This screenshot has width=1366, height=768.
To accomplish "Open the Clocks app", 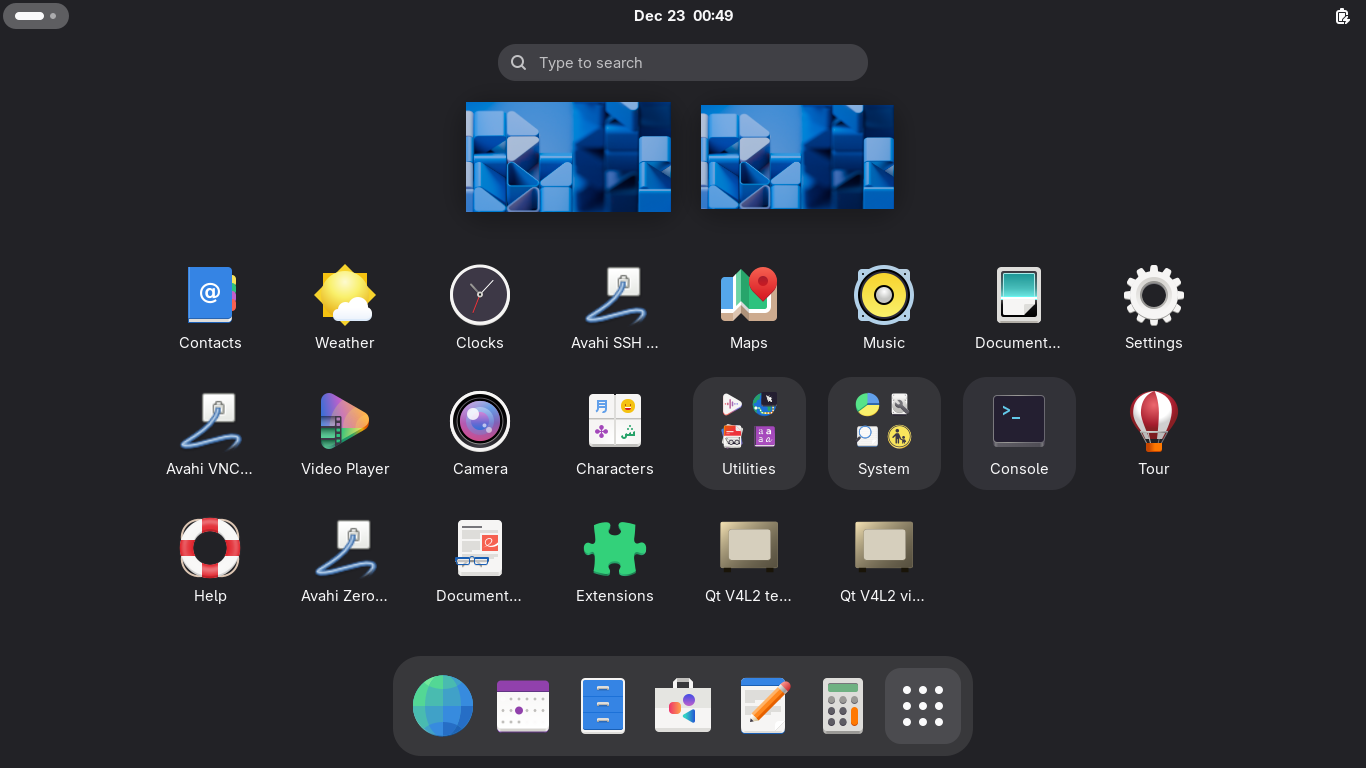I will click(480, 296).
